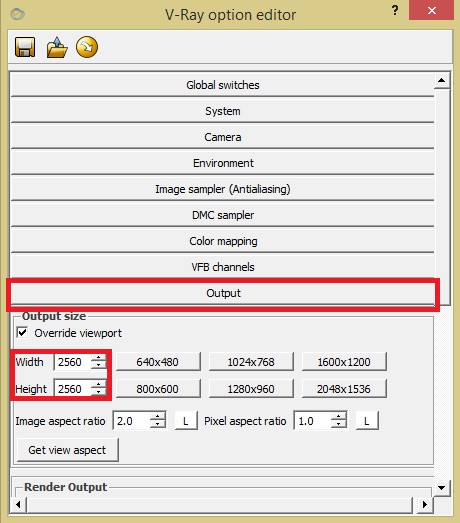Expand the Image sampler (Antialiasing) rollout
460x523 pixels.
tap(222, 189)
